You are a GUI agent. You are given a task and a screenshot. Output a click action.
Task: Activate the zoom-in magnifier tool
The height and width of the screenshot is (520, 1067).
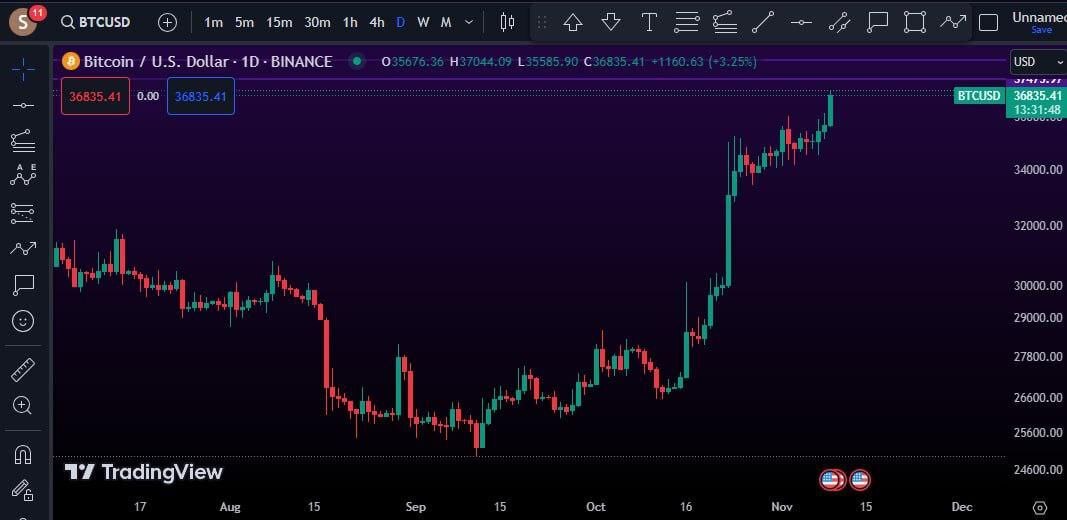click(x=23, y=406)
